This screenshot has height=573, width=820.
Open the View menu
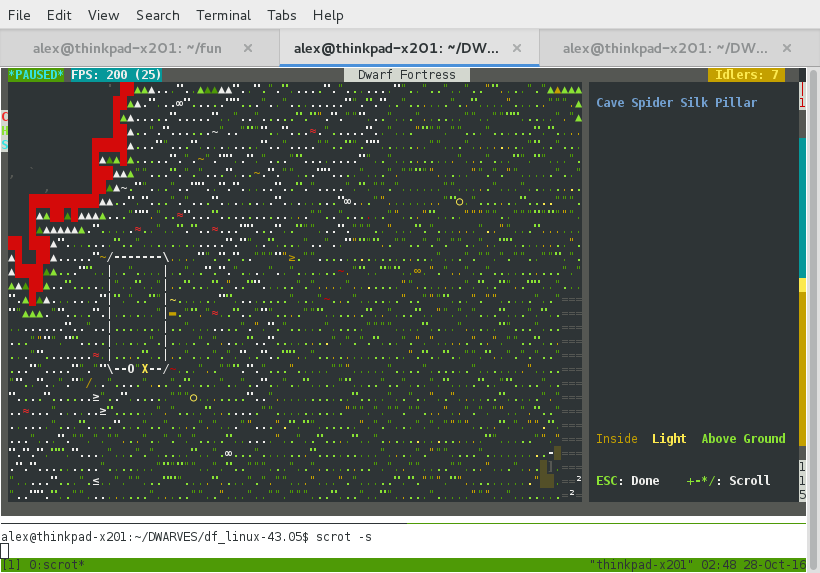(103, 15)
